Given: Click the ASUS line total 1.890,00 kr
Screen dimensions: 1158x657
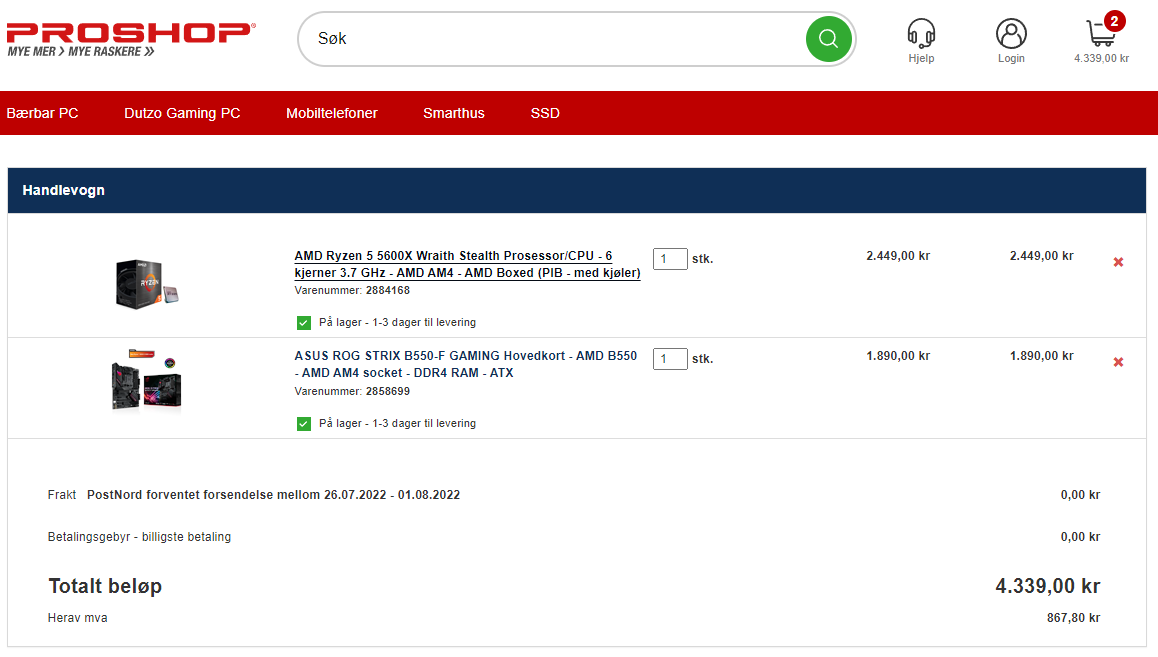Looking at the screenshot, I should click(1041, 356).
